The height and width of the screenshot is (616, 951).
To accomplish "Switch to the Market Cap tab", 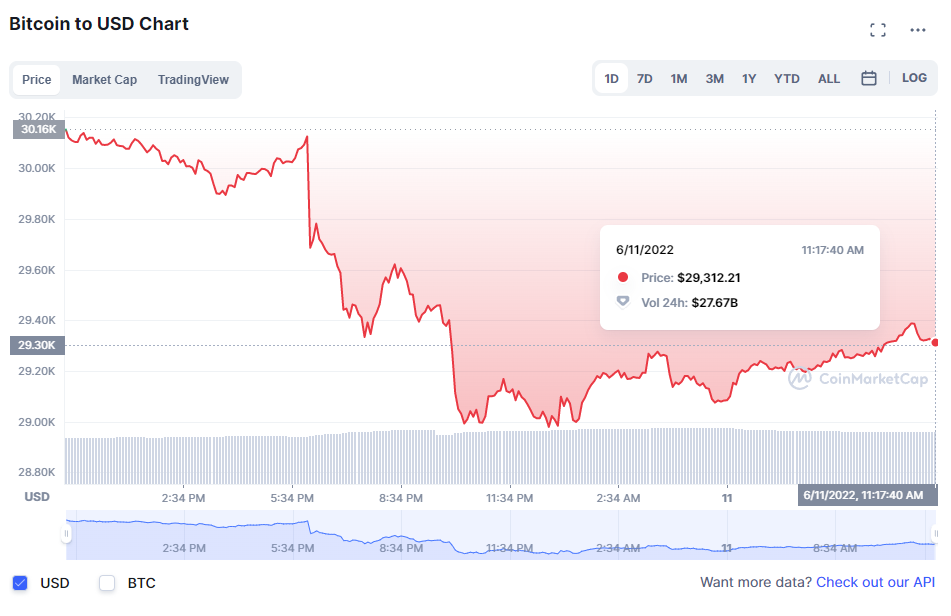I will point(104,79).
